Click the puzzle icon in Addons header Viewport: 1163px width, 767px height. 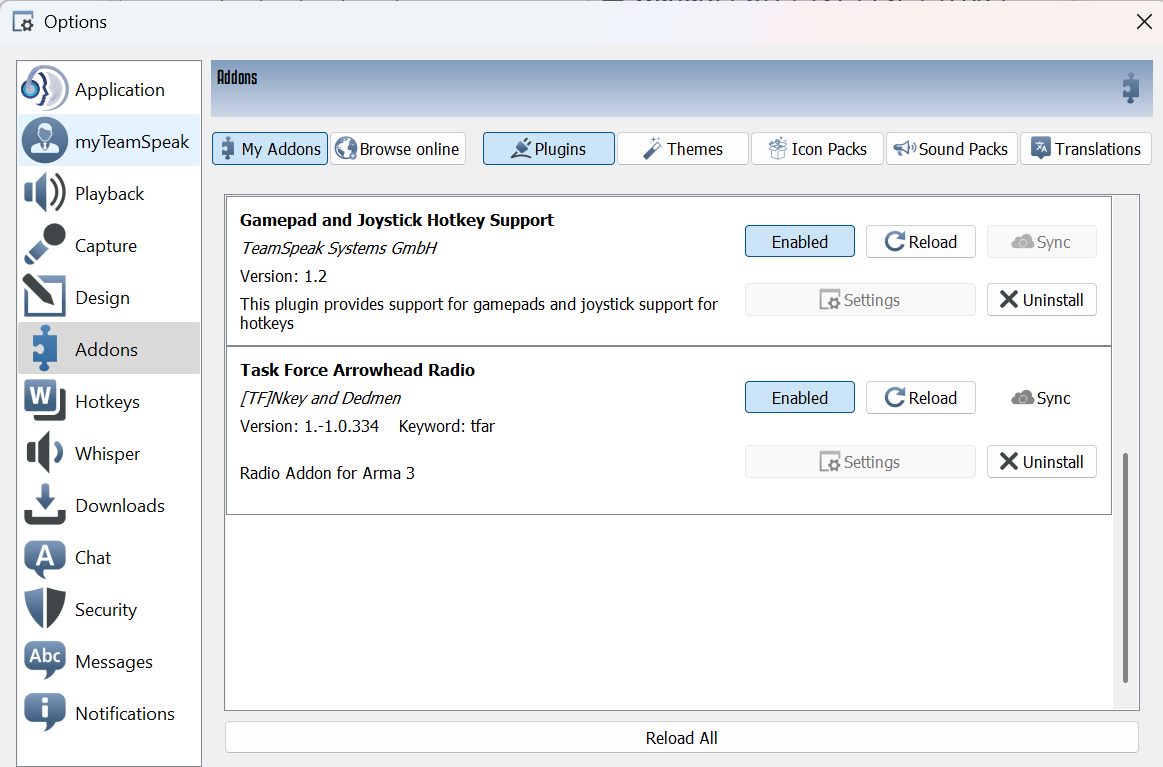click(1130, 88)
